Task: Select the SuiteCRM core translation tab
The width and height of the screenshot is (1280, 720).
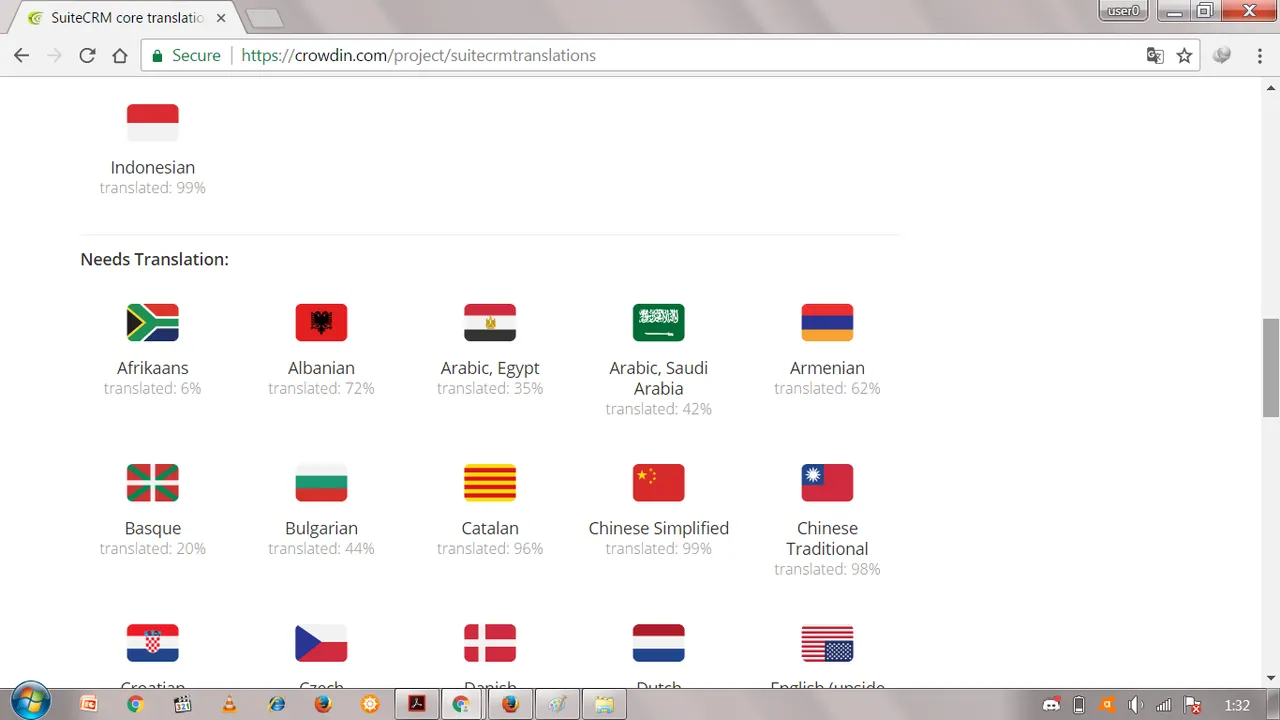Action: 125,18
